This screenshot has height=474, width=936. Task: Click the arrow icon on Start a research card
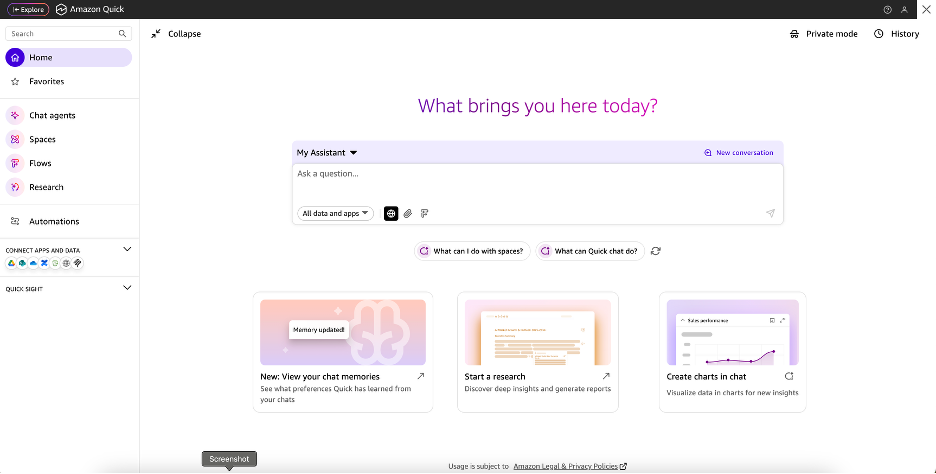tap(606, 376)
